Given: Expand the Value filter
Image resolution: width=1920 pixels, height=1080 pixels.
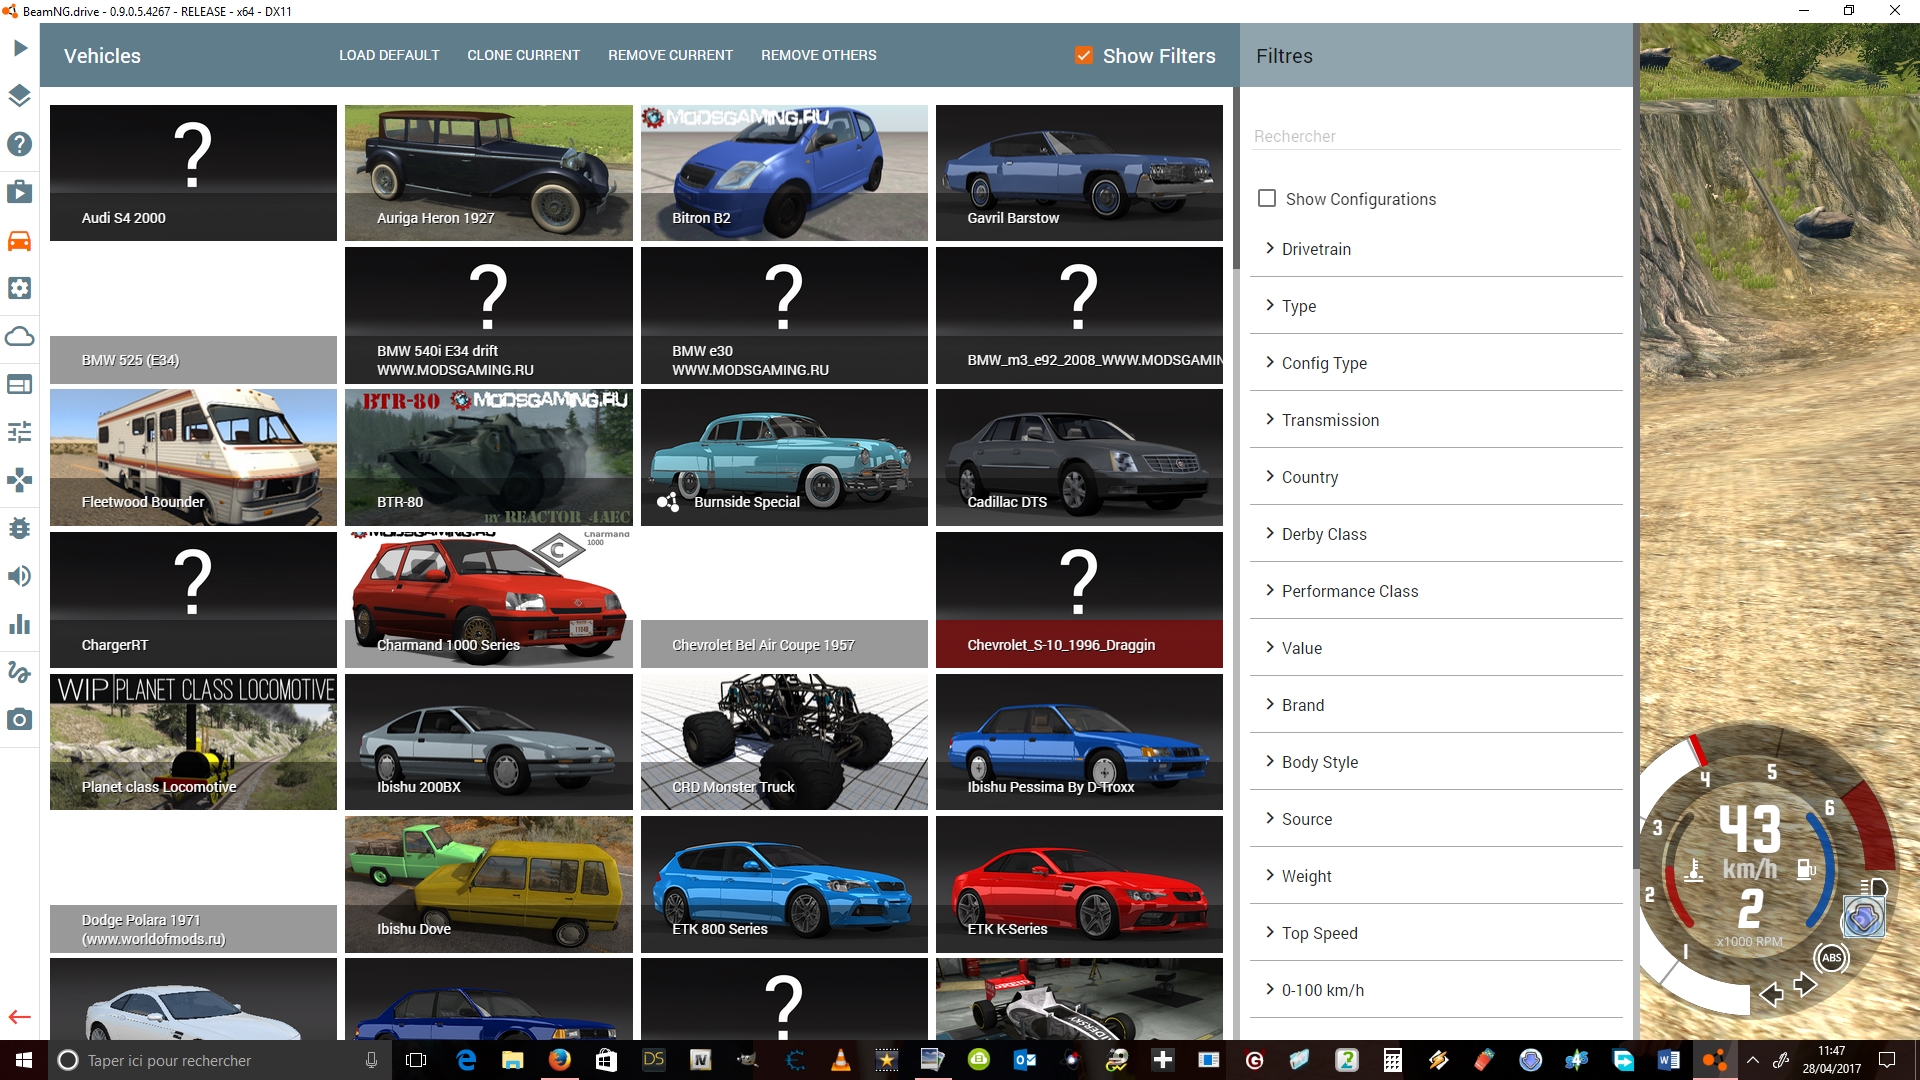Looking at the screenshot, I should [x=1436, y=648].
